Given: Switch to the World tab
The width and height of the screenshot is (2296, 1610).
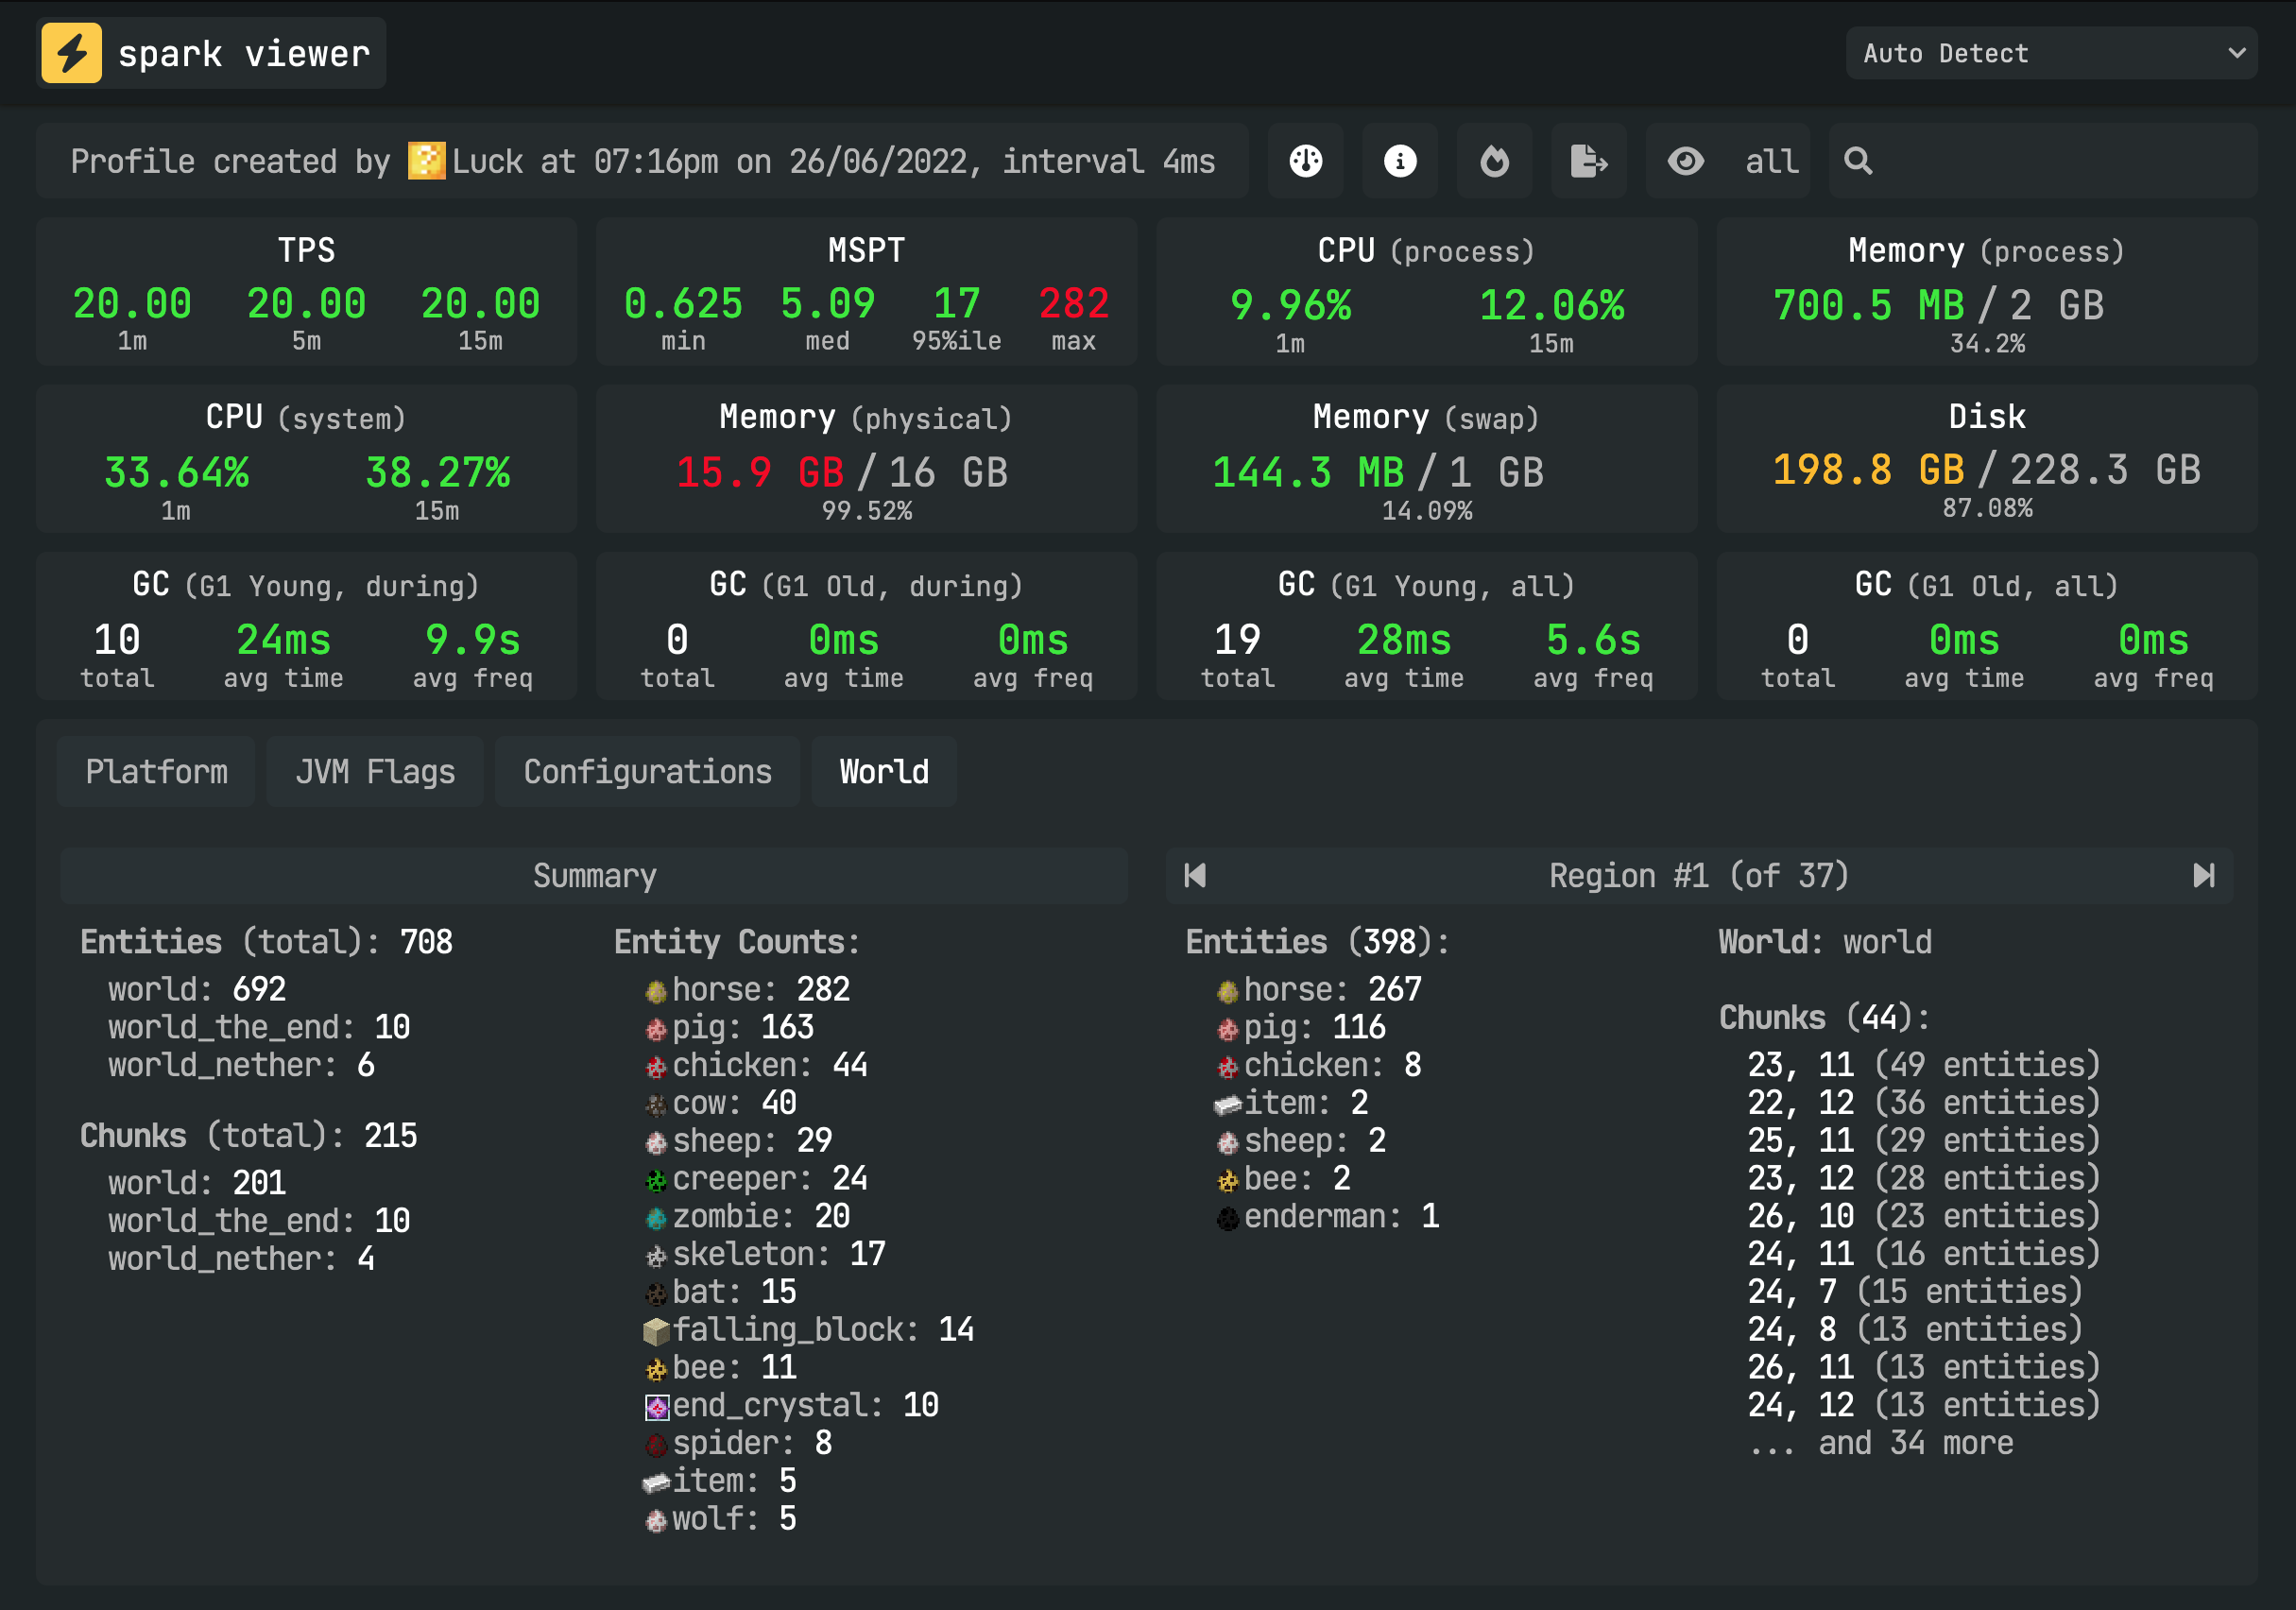Looking at the screenshot, I should 883,770.
